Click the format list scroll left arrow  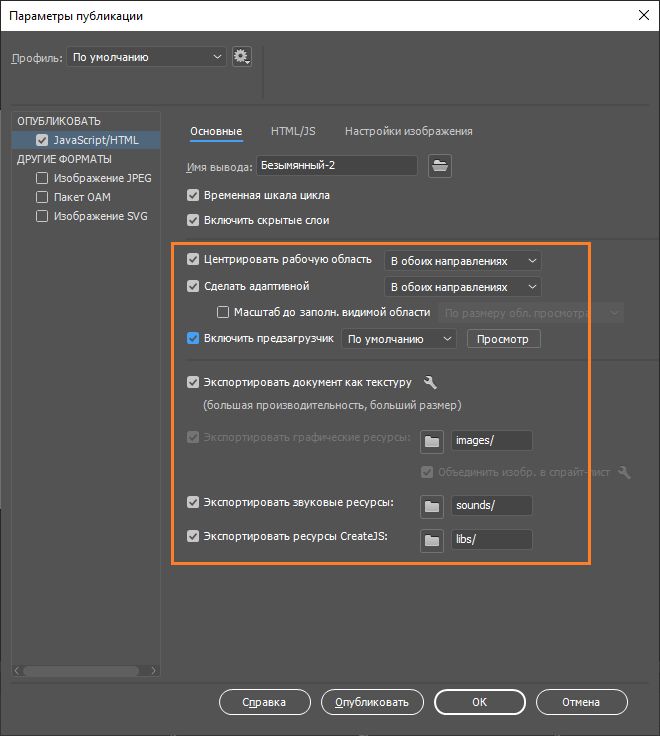[17, 671]
